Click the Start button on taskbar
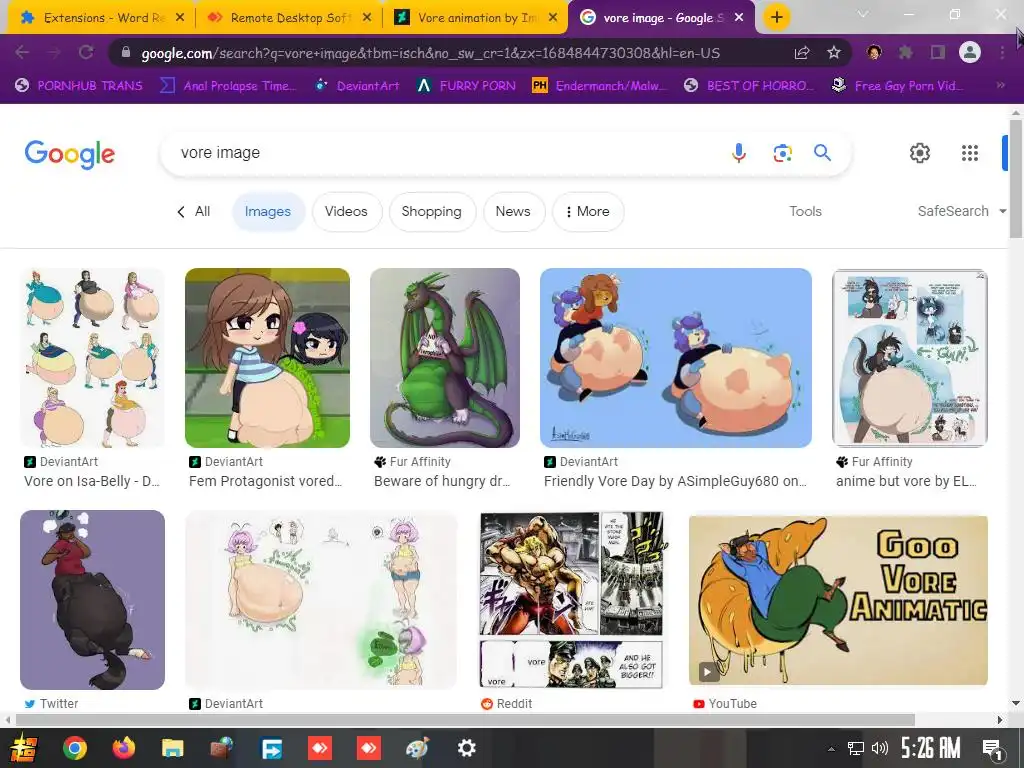 pyautogui.click(x=24, y=748)
